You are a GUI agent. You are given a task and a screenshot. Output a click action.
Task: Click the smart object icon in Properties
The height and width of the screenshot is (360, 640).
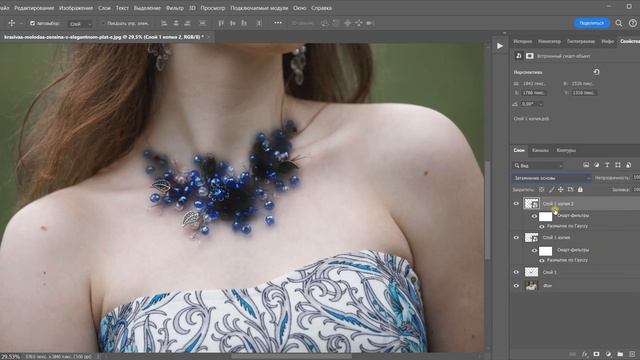519,56
